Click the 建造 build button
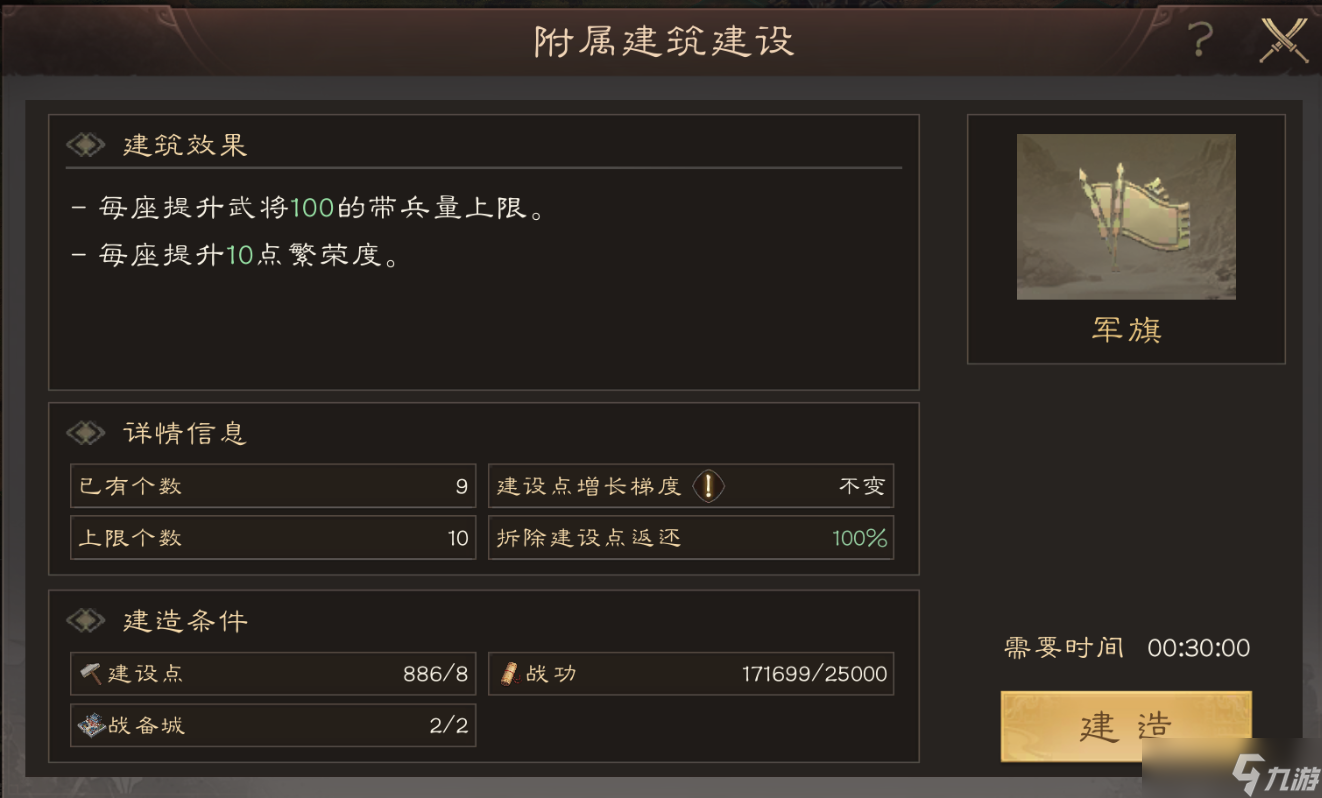The image size is (1322, 798). 1126,726
